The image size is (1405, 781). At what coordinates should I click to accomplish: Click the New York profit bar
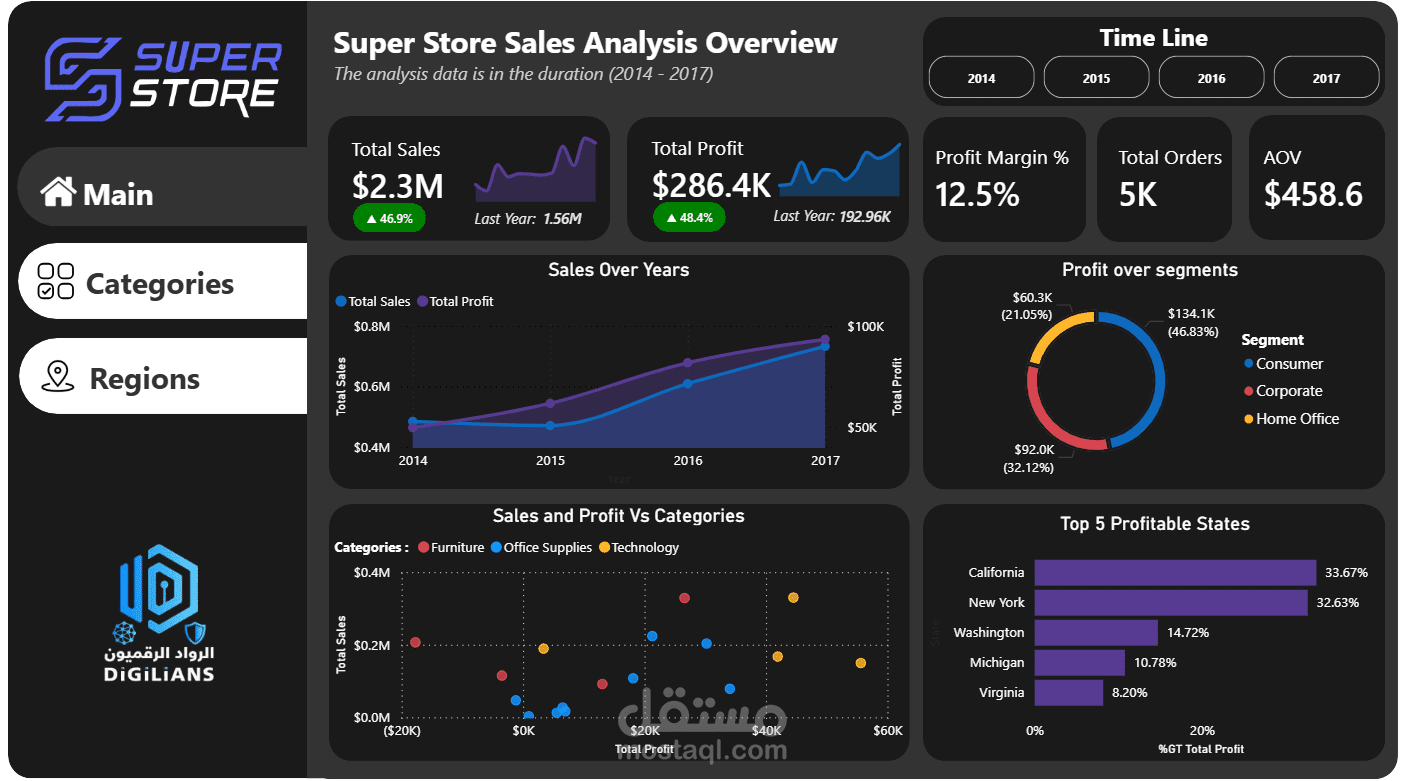1171,602
